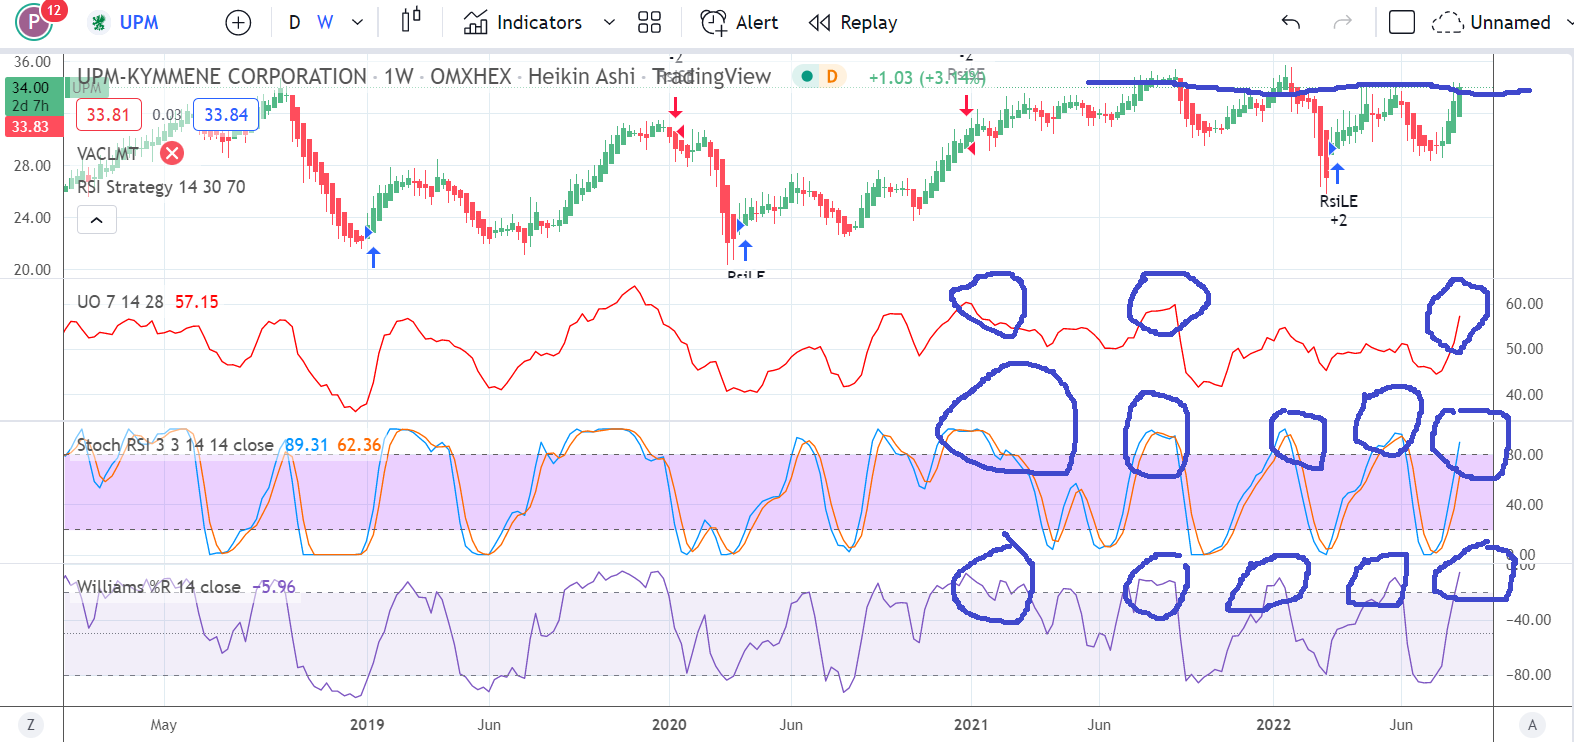
Task: Click the 33.81 sell price button
Action: click(108, 115)
